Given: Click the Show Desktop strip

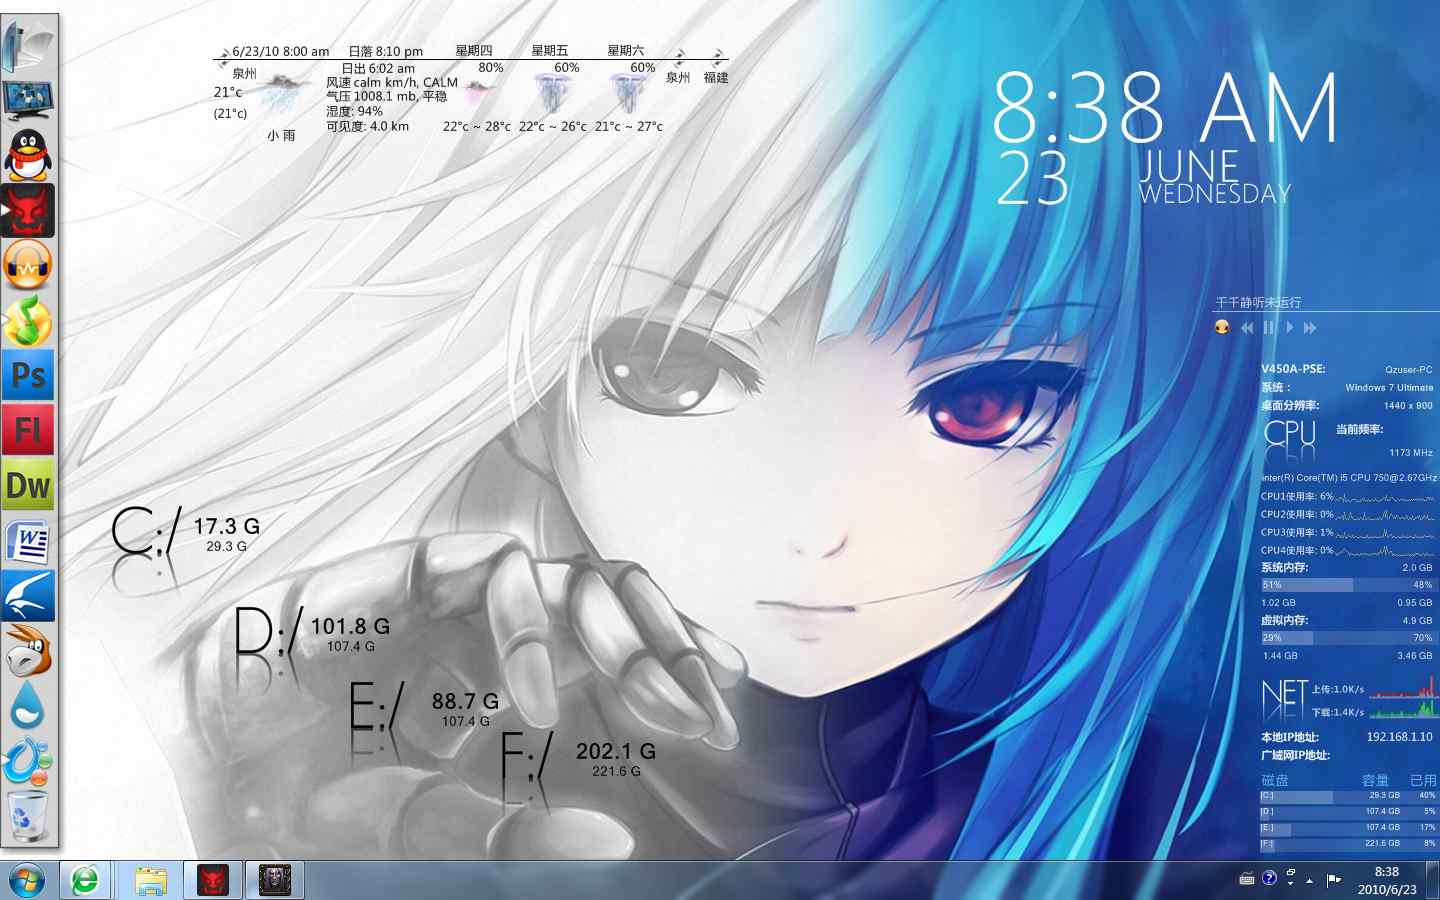Looking at the screenshot, I should (x=1432, y=881).
